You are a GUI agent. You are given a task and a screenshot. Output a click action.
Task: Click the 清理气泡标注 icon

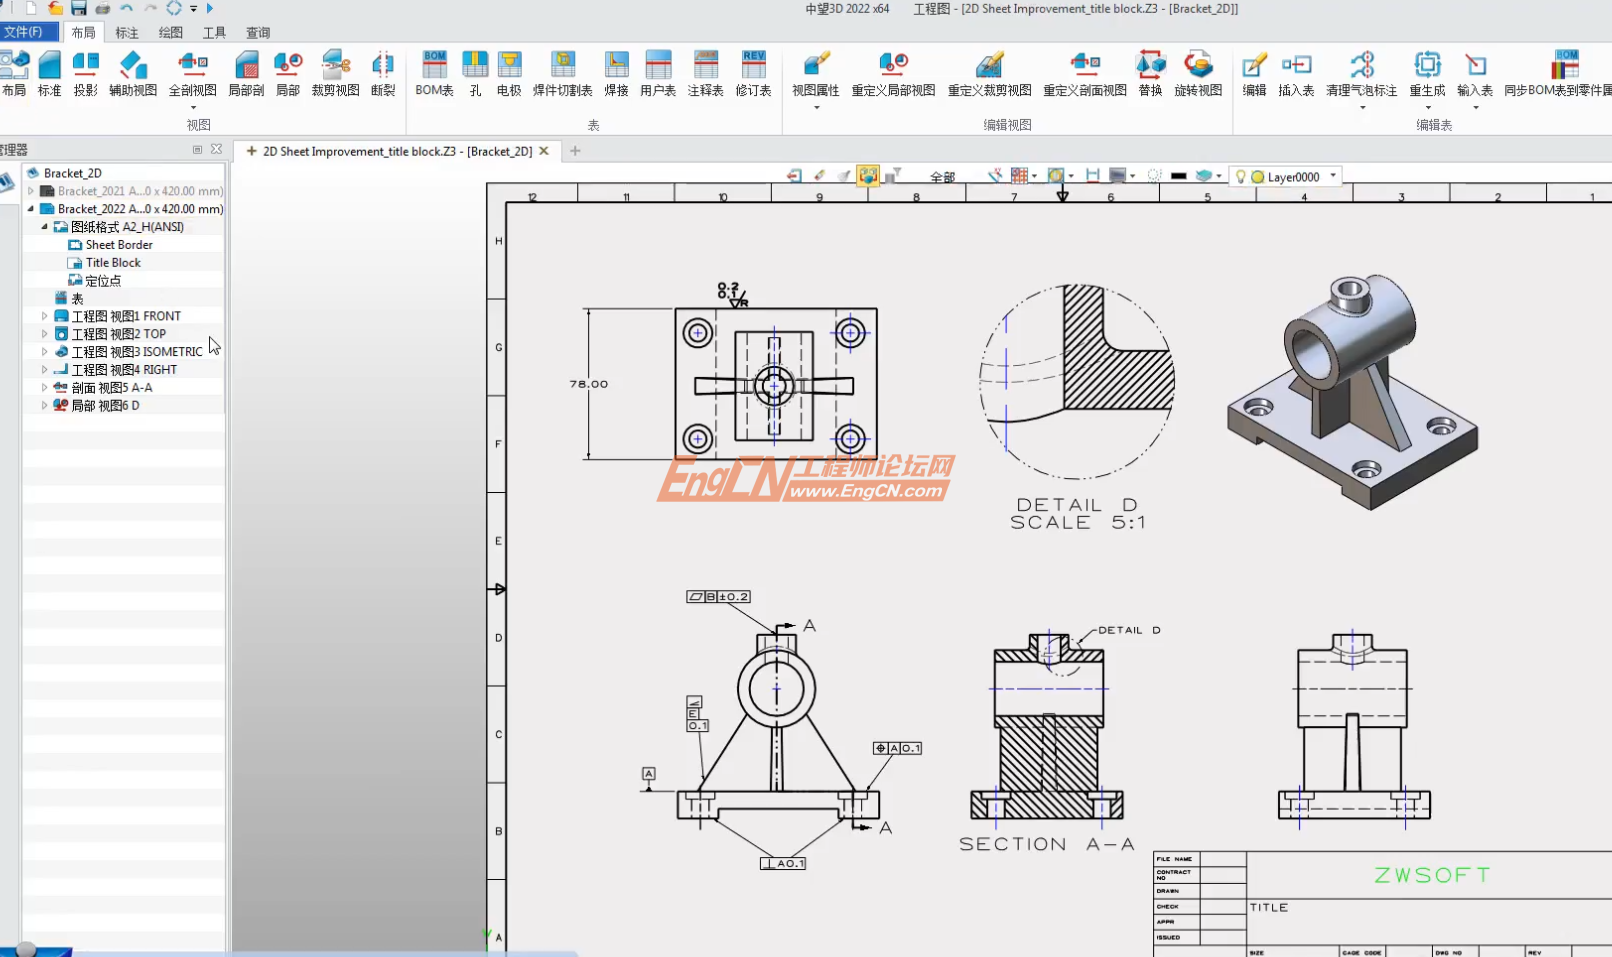coord(1362,70)
